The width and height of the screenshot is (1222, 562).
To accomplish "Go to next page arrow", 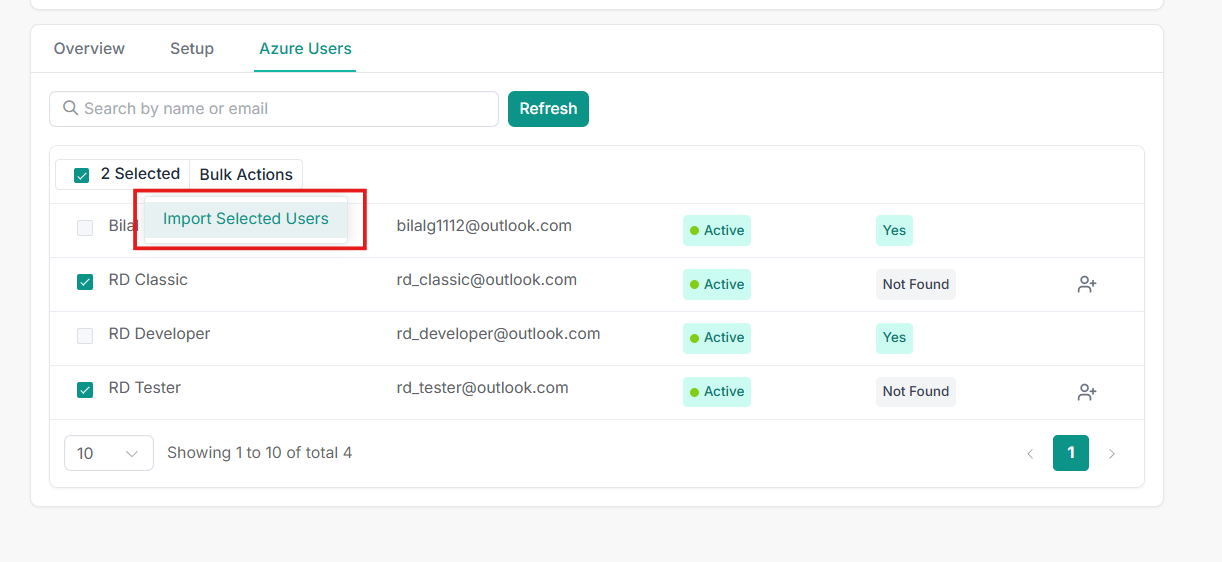I will point(1111,453).
